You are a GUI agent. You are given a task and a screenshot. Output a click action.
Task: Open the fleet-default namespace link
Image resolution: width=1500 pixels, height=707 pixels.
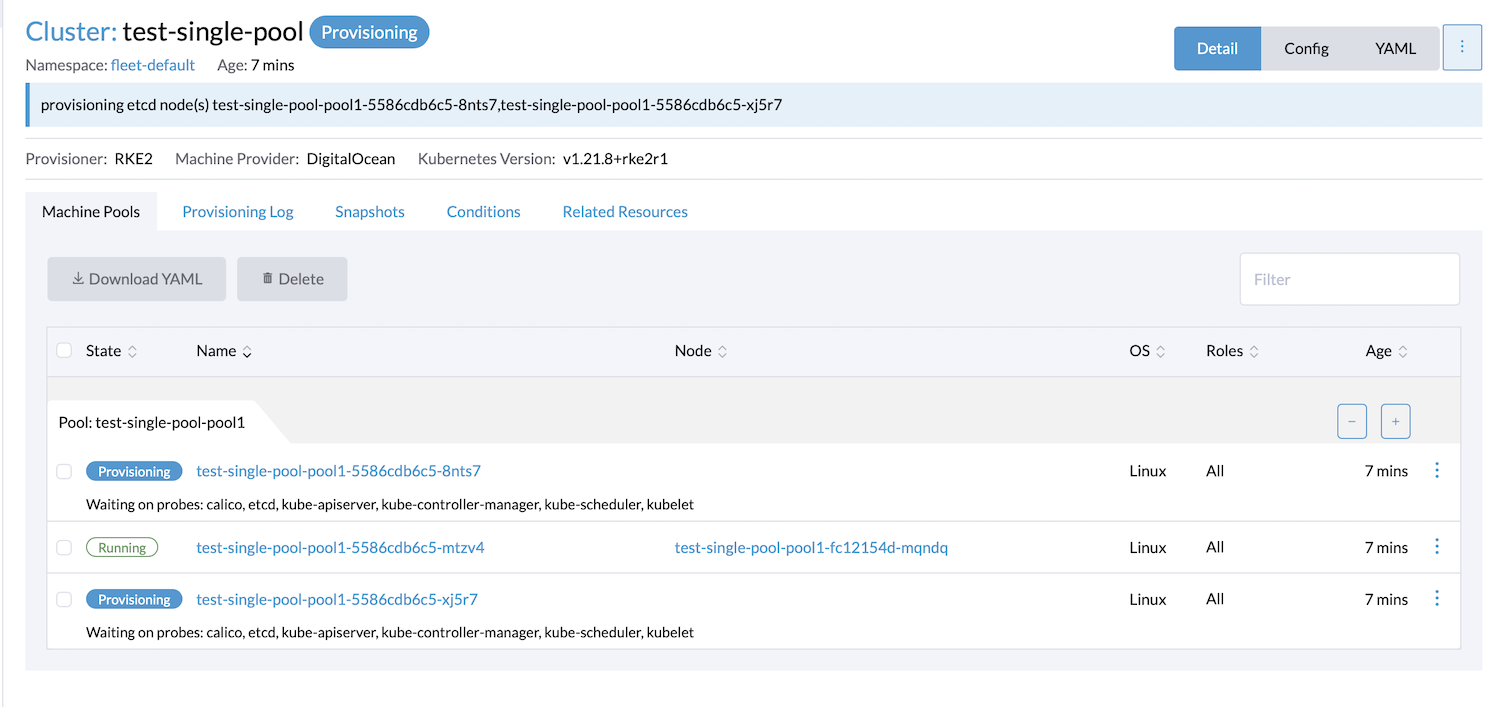153,64
